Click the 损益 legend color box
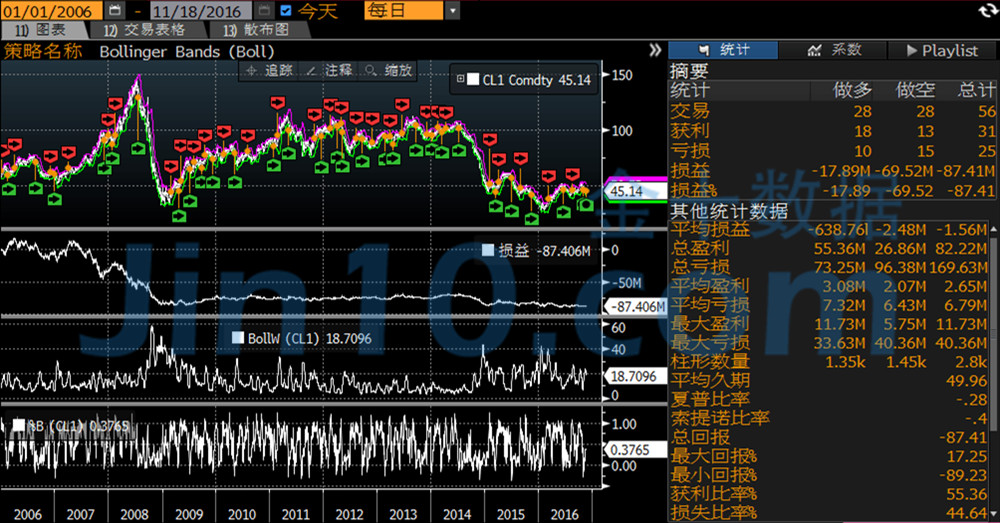1000x523 pixels. (488, 251)
